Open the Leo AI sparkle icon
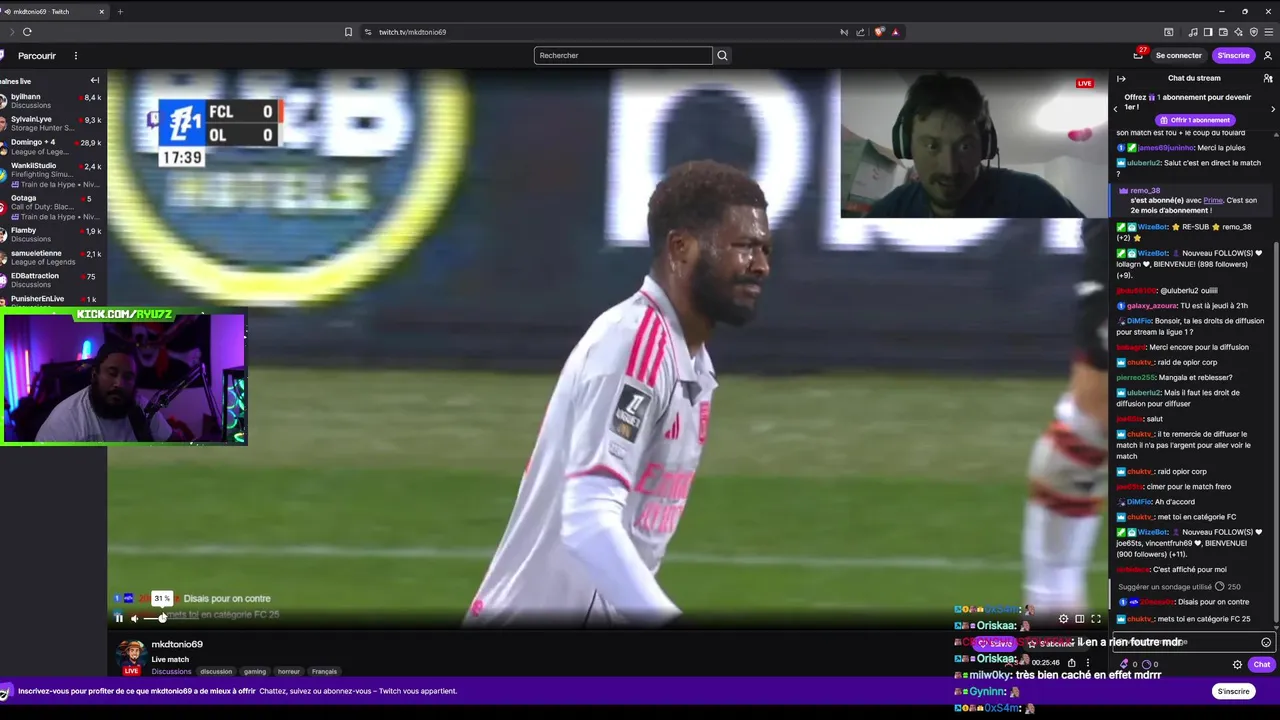The image size is (1280, 720). (x=1238, y=32)
